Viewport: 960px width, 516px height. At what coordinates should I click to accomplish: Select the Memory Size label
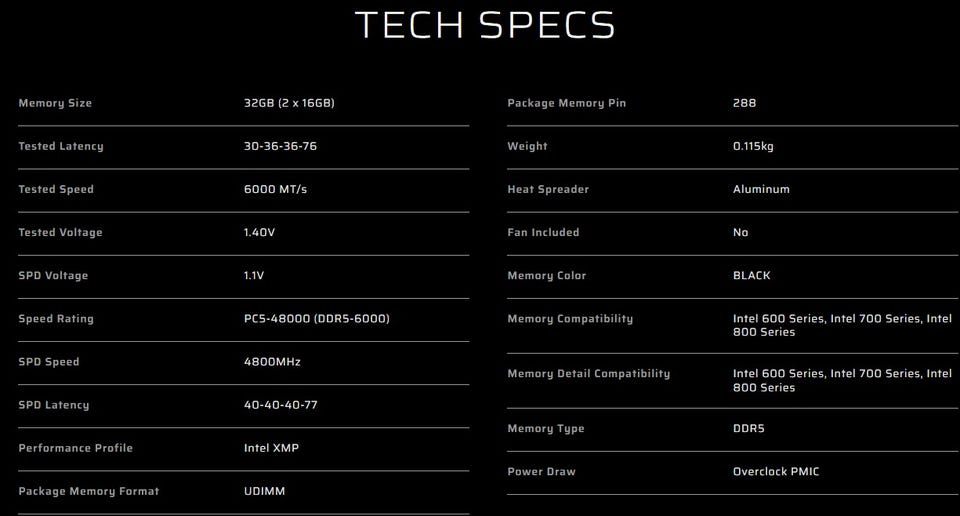coord(55,103)
